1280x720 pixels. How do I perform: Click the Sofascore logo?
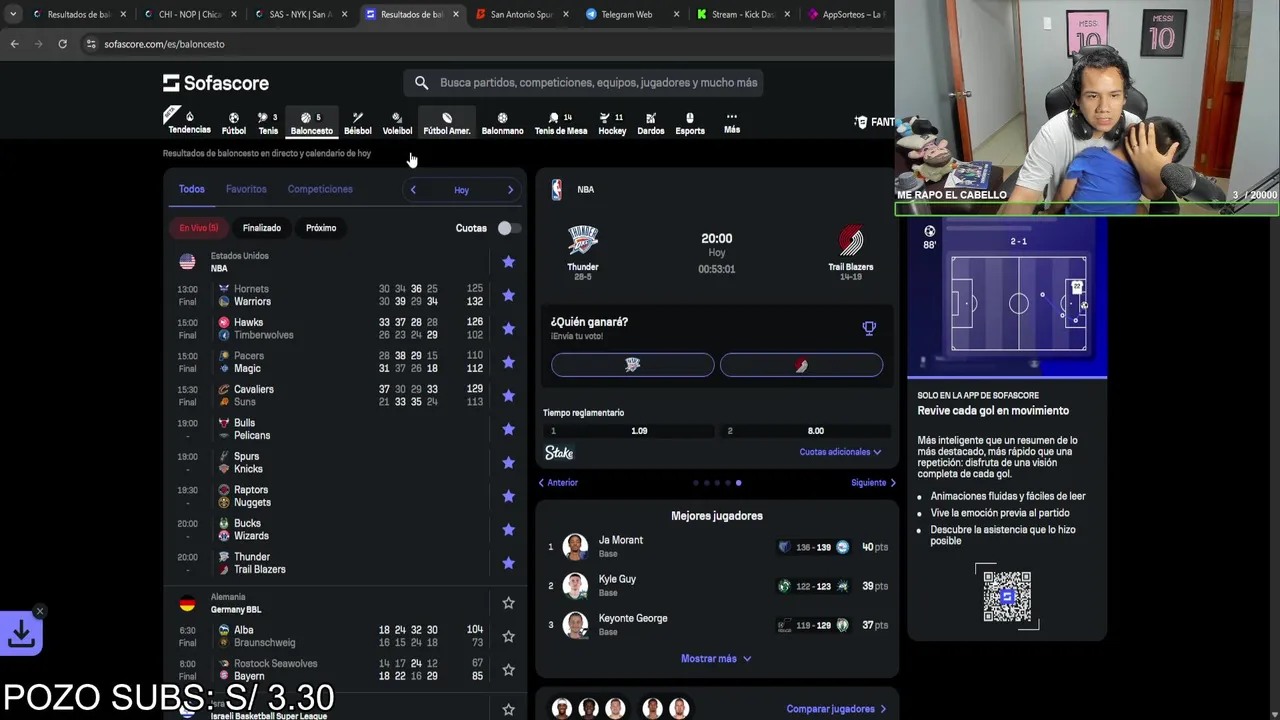(216, 83)
